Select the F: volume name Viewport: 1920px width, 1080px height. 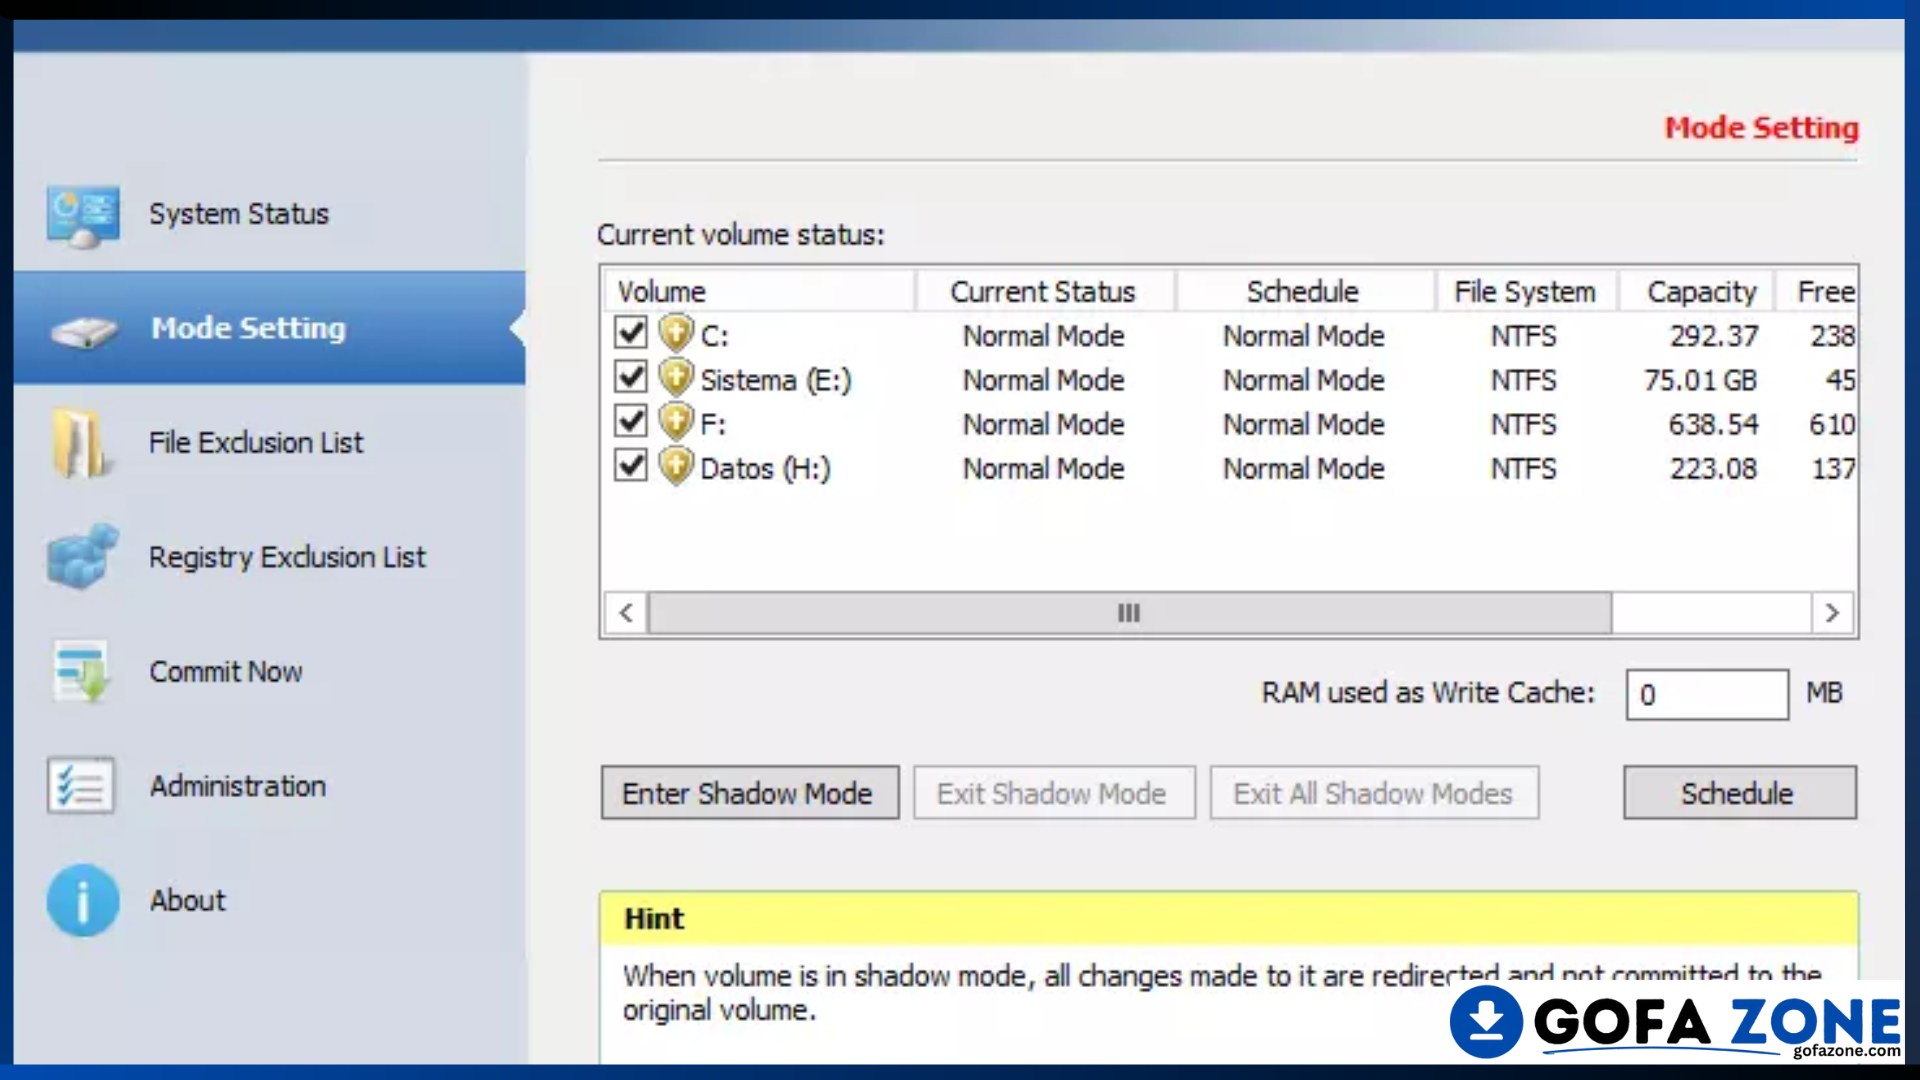point(713,424)
